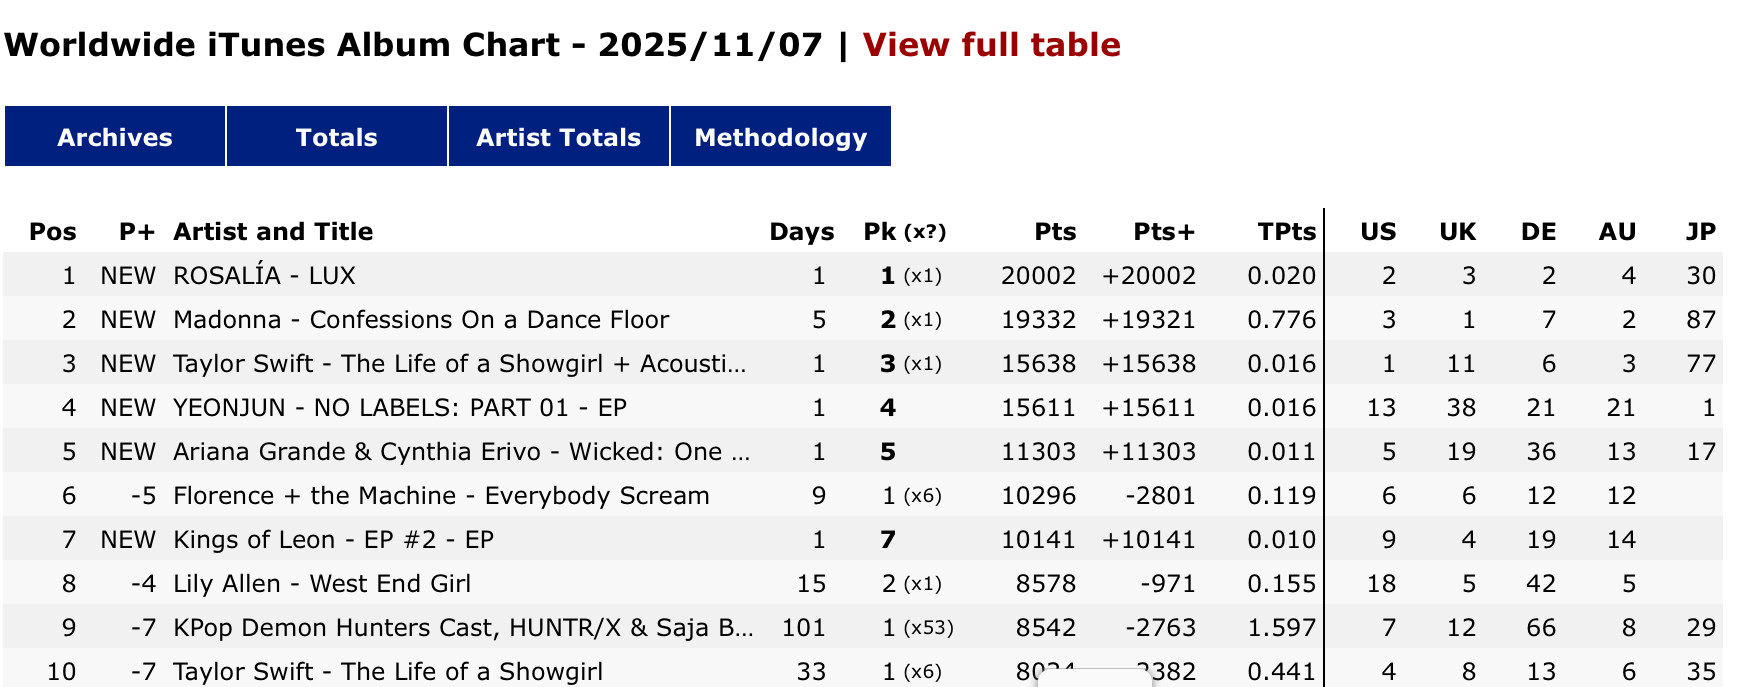Go to the Totals section
The width and height of the screenshot is (1745, 687).
coord(336,137)
